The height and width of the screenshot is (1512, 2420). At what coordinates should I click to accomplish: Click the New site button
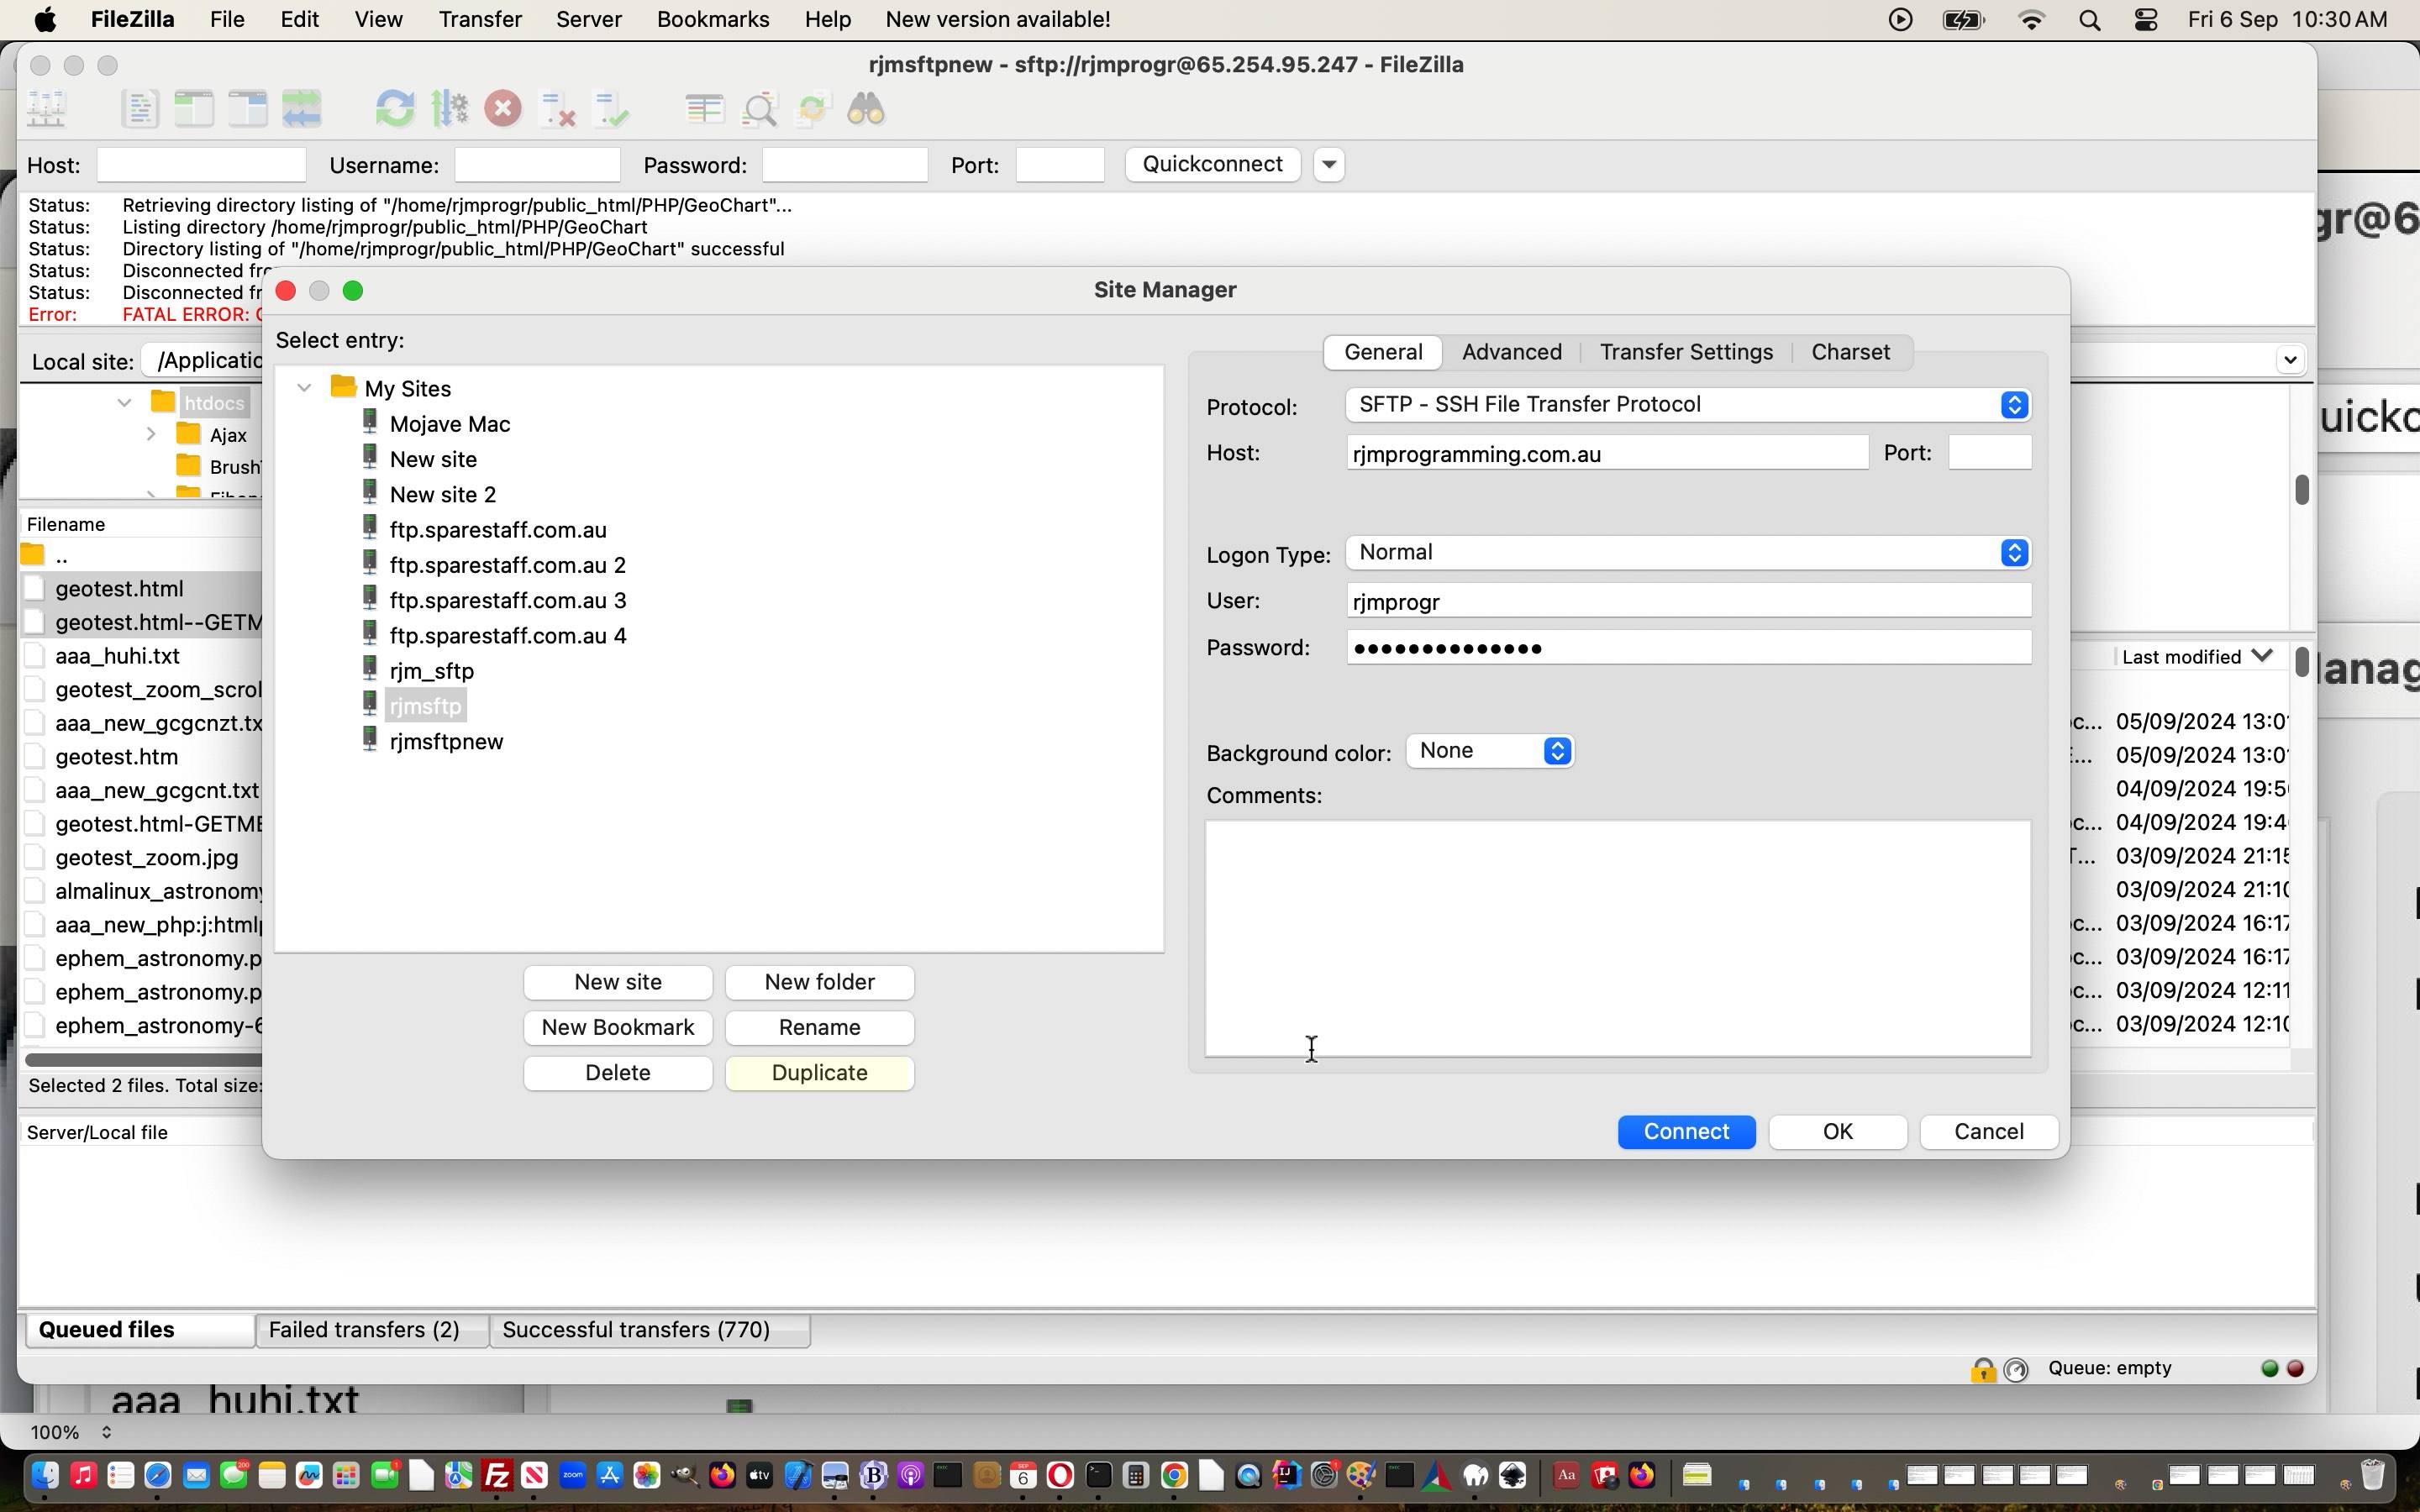point(618,982)
